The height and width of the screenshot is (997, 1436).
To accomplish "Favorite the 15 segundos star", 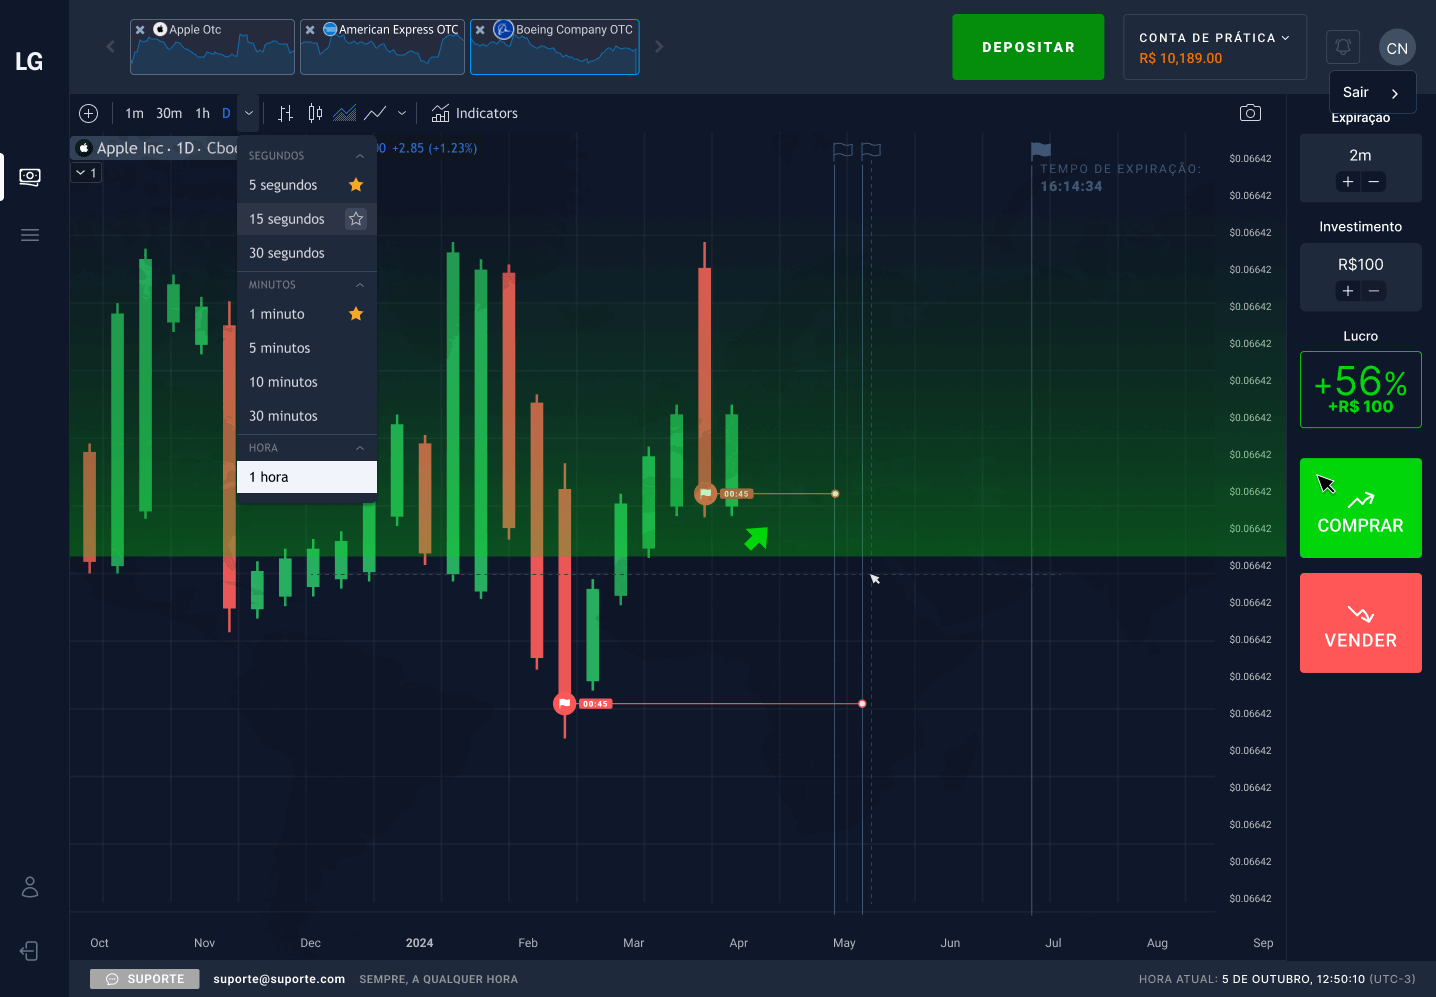I will pyautogui.click(x=356, y=219).
